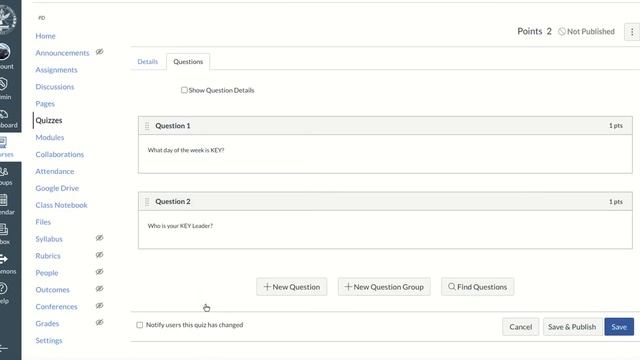Click the hidden-eye icon beside Syllabus

tap(100, 238)
